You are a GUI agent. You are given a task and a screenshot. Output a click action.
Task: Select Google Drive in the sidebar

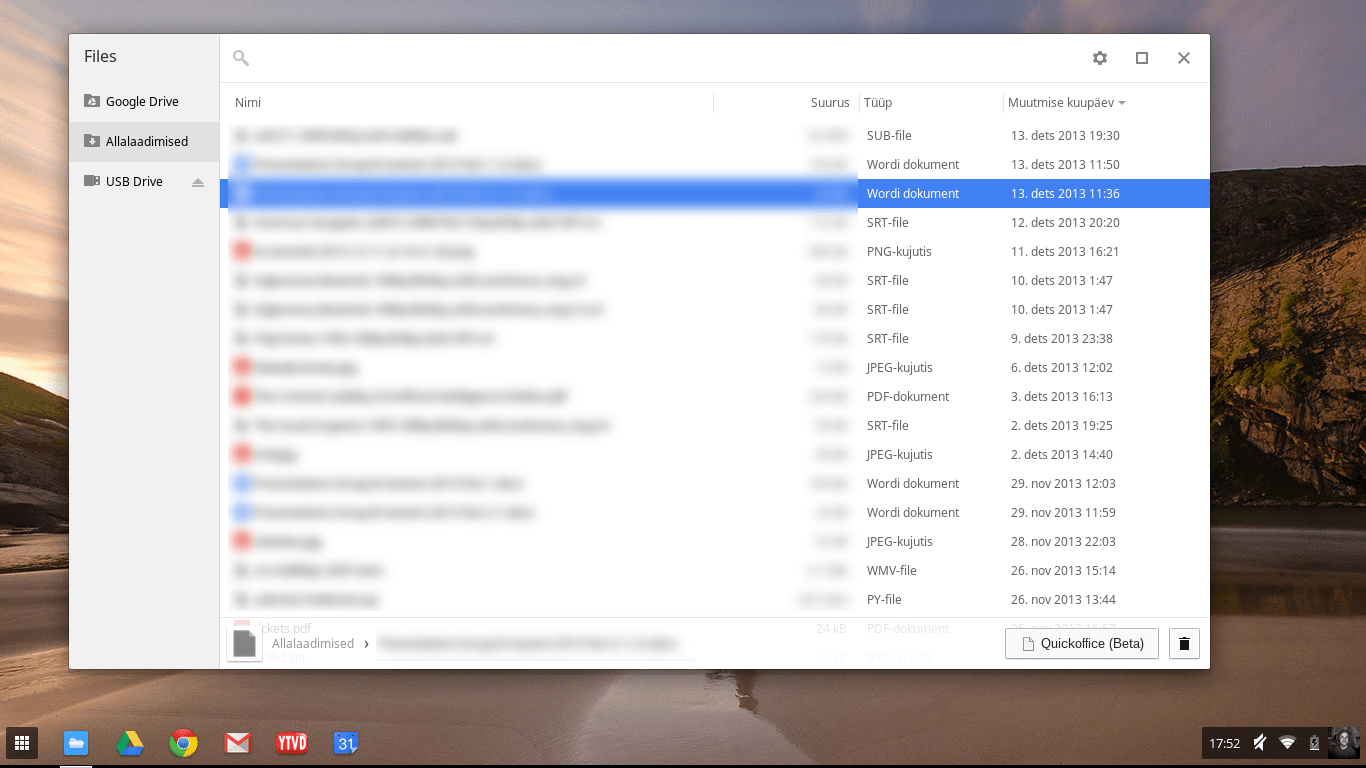(x=142, y=102)
